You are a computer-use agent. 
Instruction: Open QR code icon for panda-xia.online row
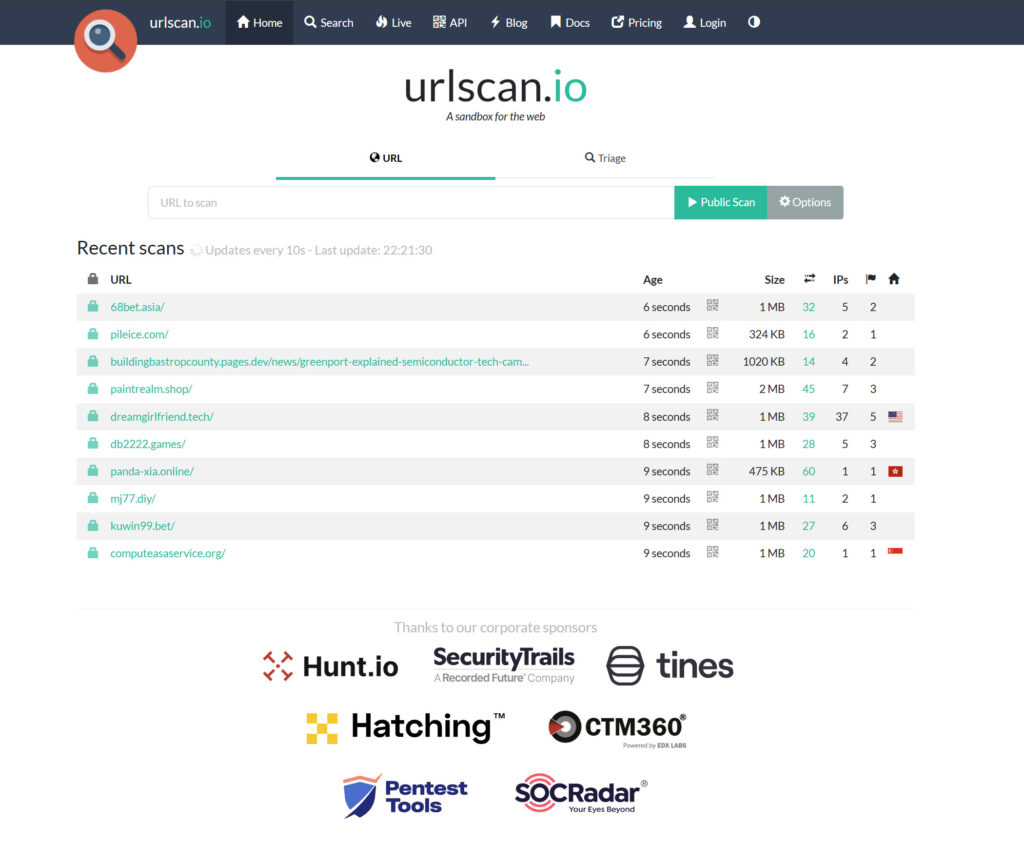(712, 470)
